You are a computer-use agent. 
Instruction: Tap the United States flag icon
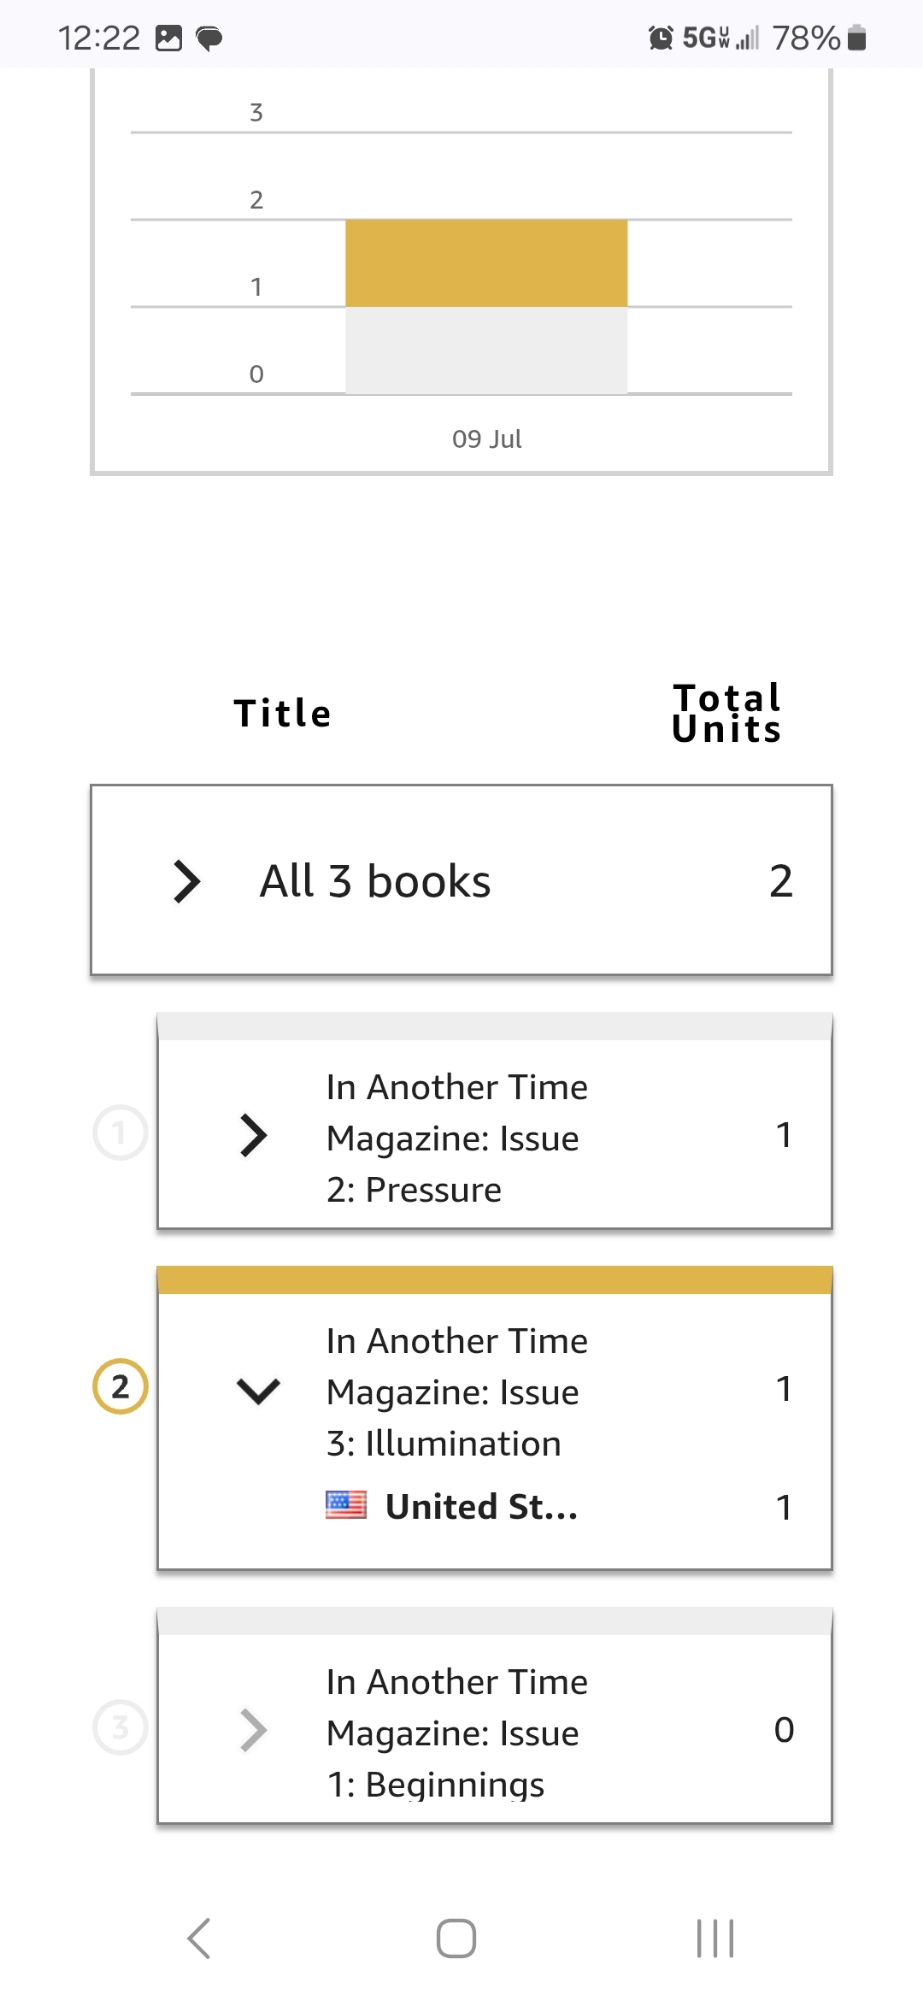346,1505
